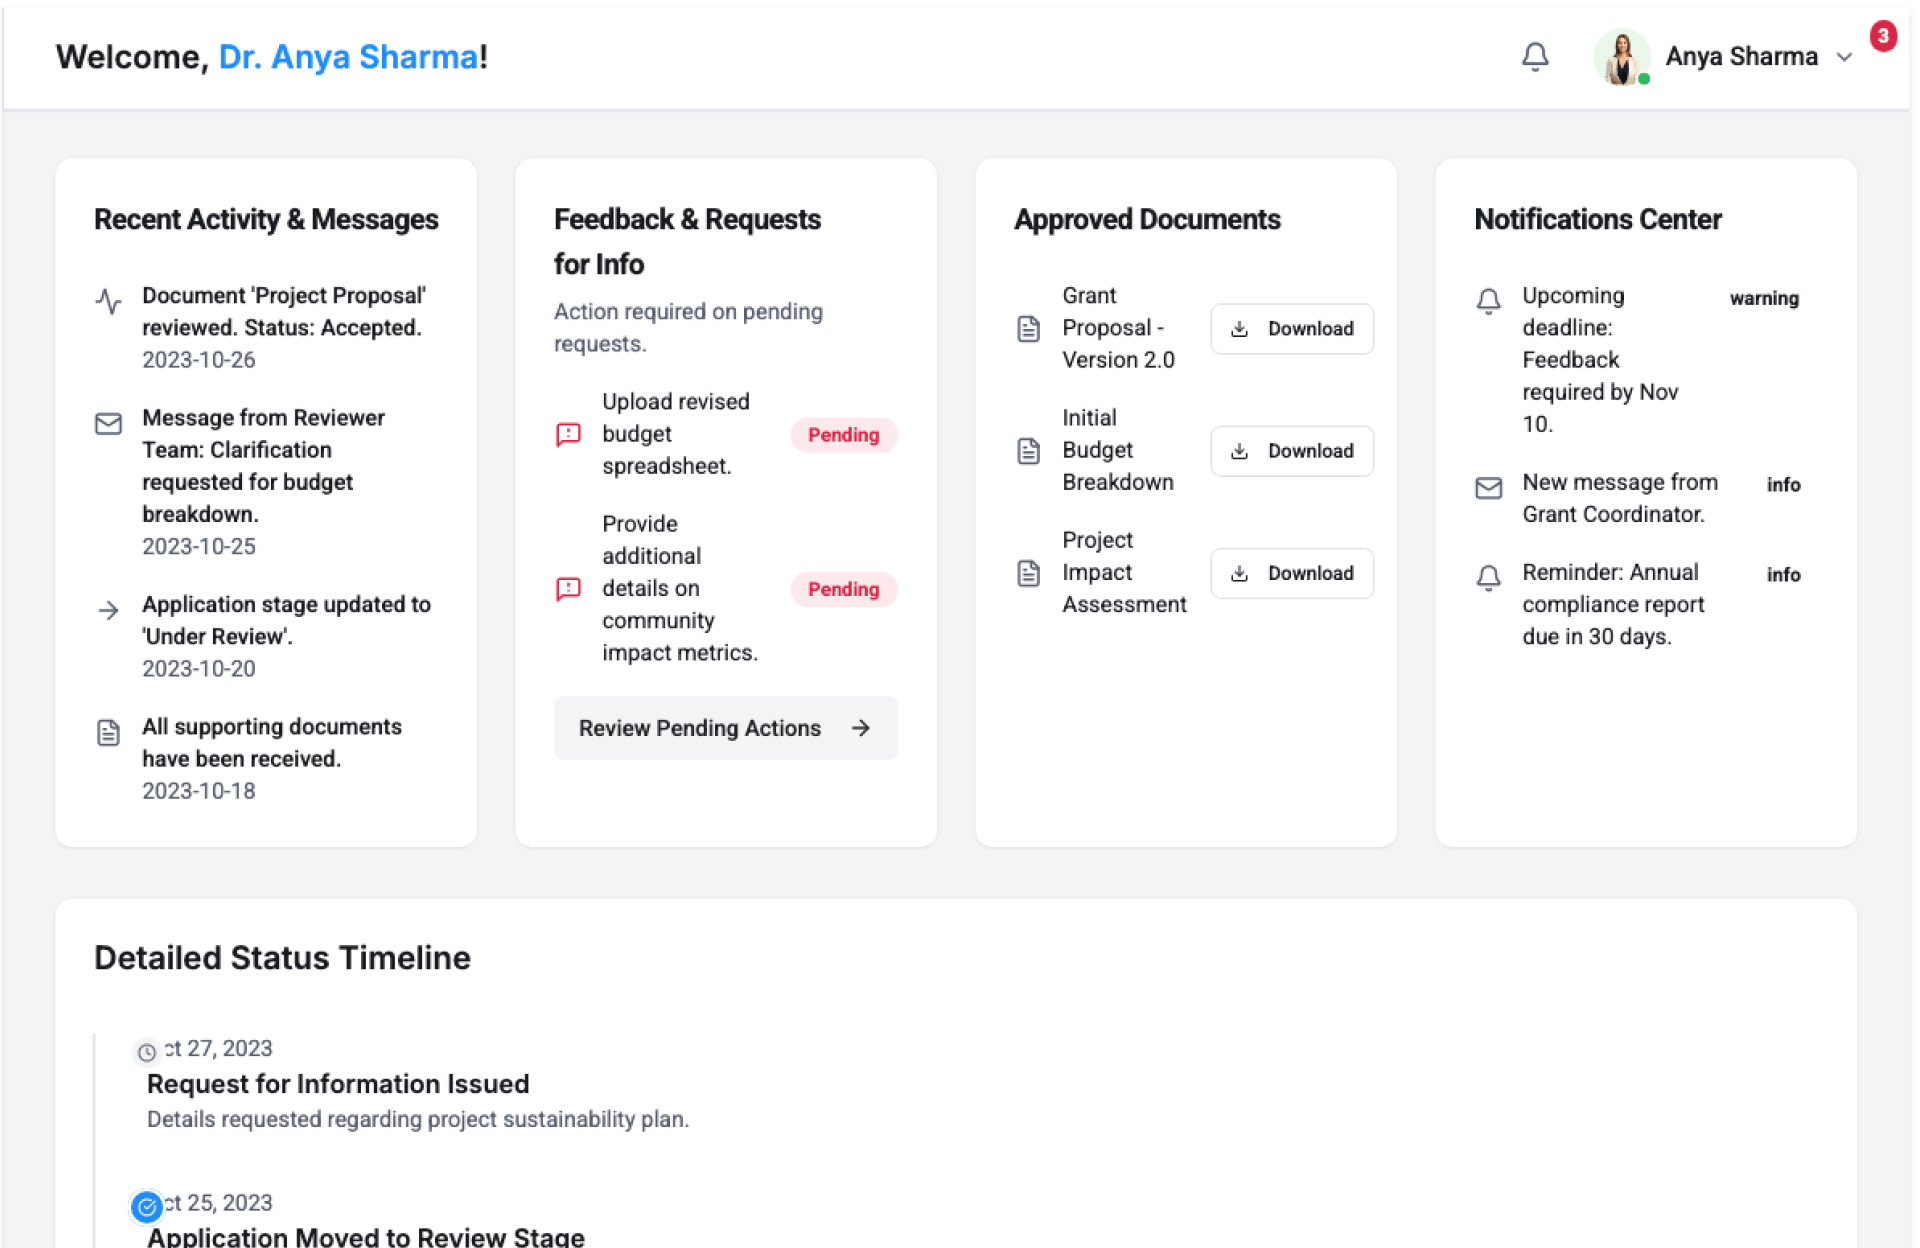Click alert icon for community impact metrics
The width and height of the screenshot is (1920, 1248).
coord(568,589)
